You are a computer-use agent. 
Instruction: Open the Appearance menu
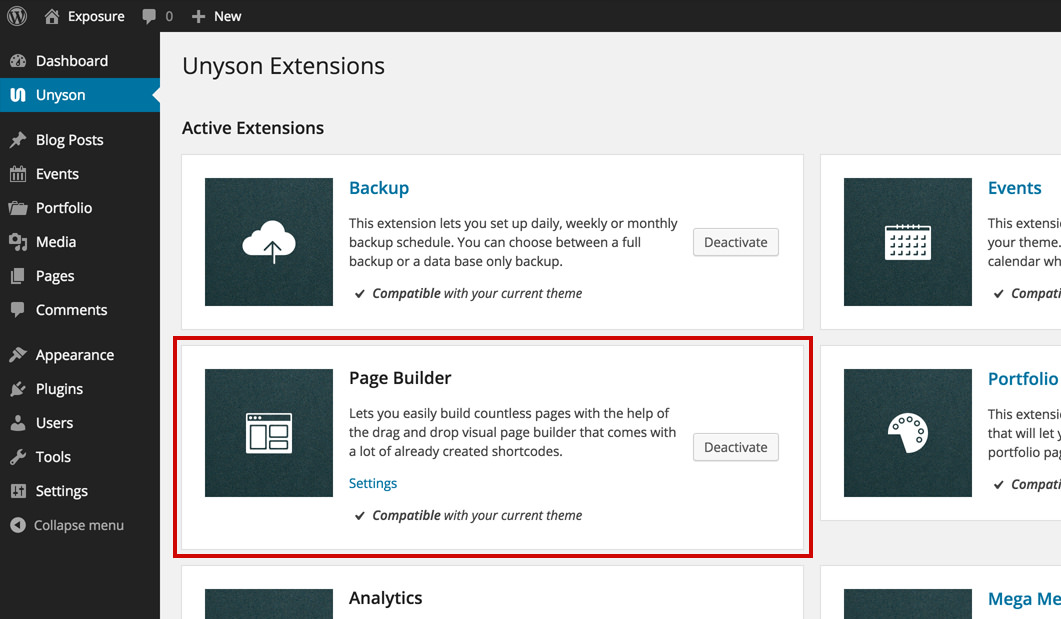tap(80, 354)
